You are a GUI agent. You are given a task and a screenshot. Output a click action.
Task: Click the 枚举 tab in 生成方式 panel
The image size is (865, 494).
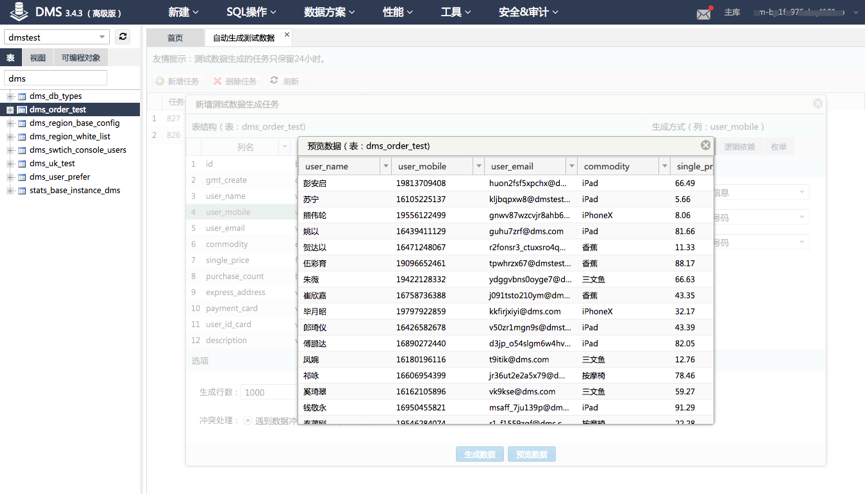tap(778, 147)
